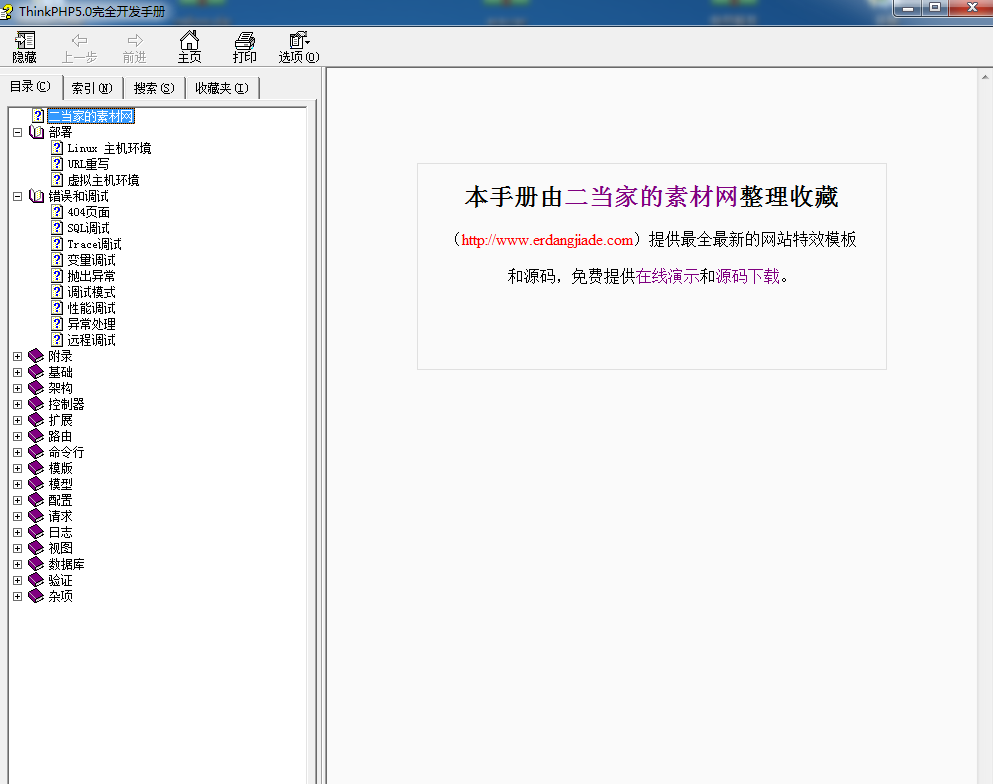Select the 性能调试 topic
This screenshot has height=784, width=993.
(x=91, y=308)
